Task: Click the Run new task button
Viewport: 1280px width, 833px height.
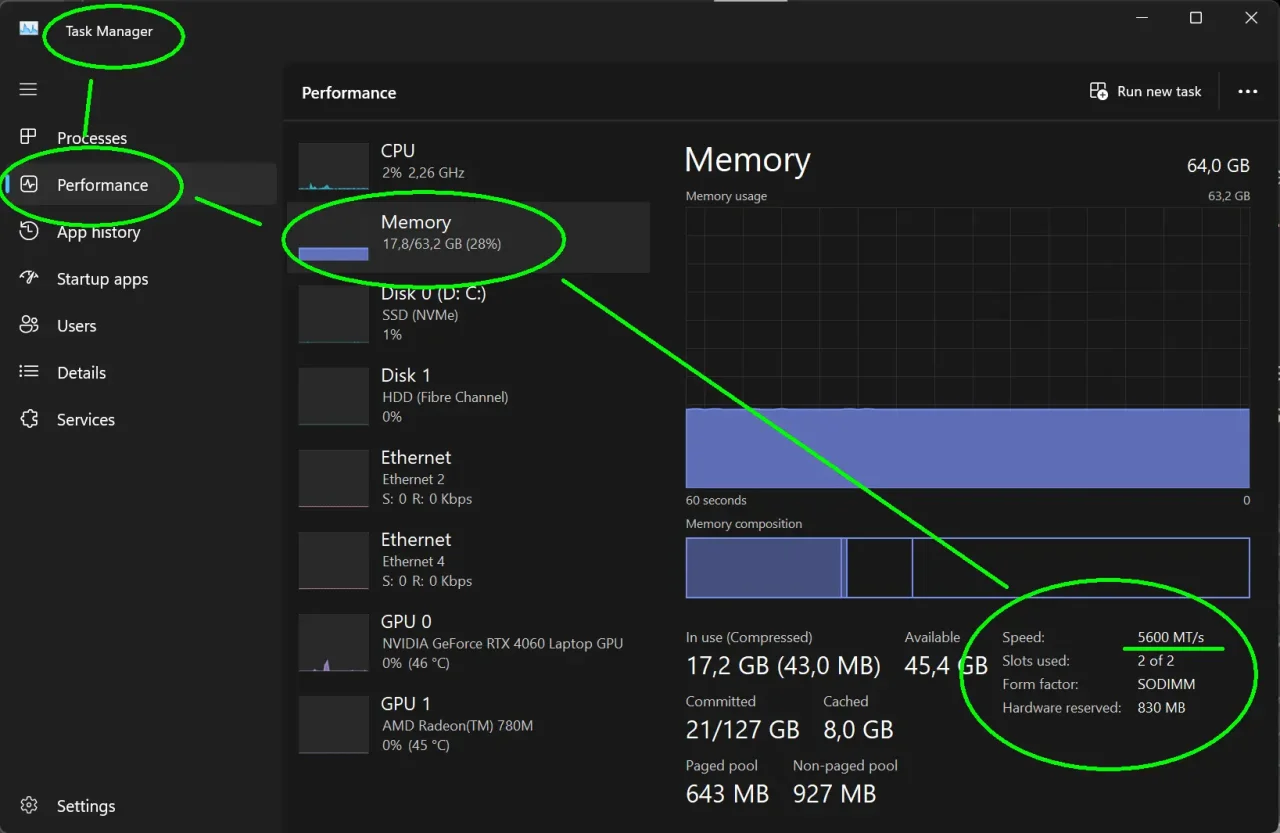Action: [1146, 91]
